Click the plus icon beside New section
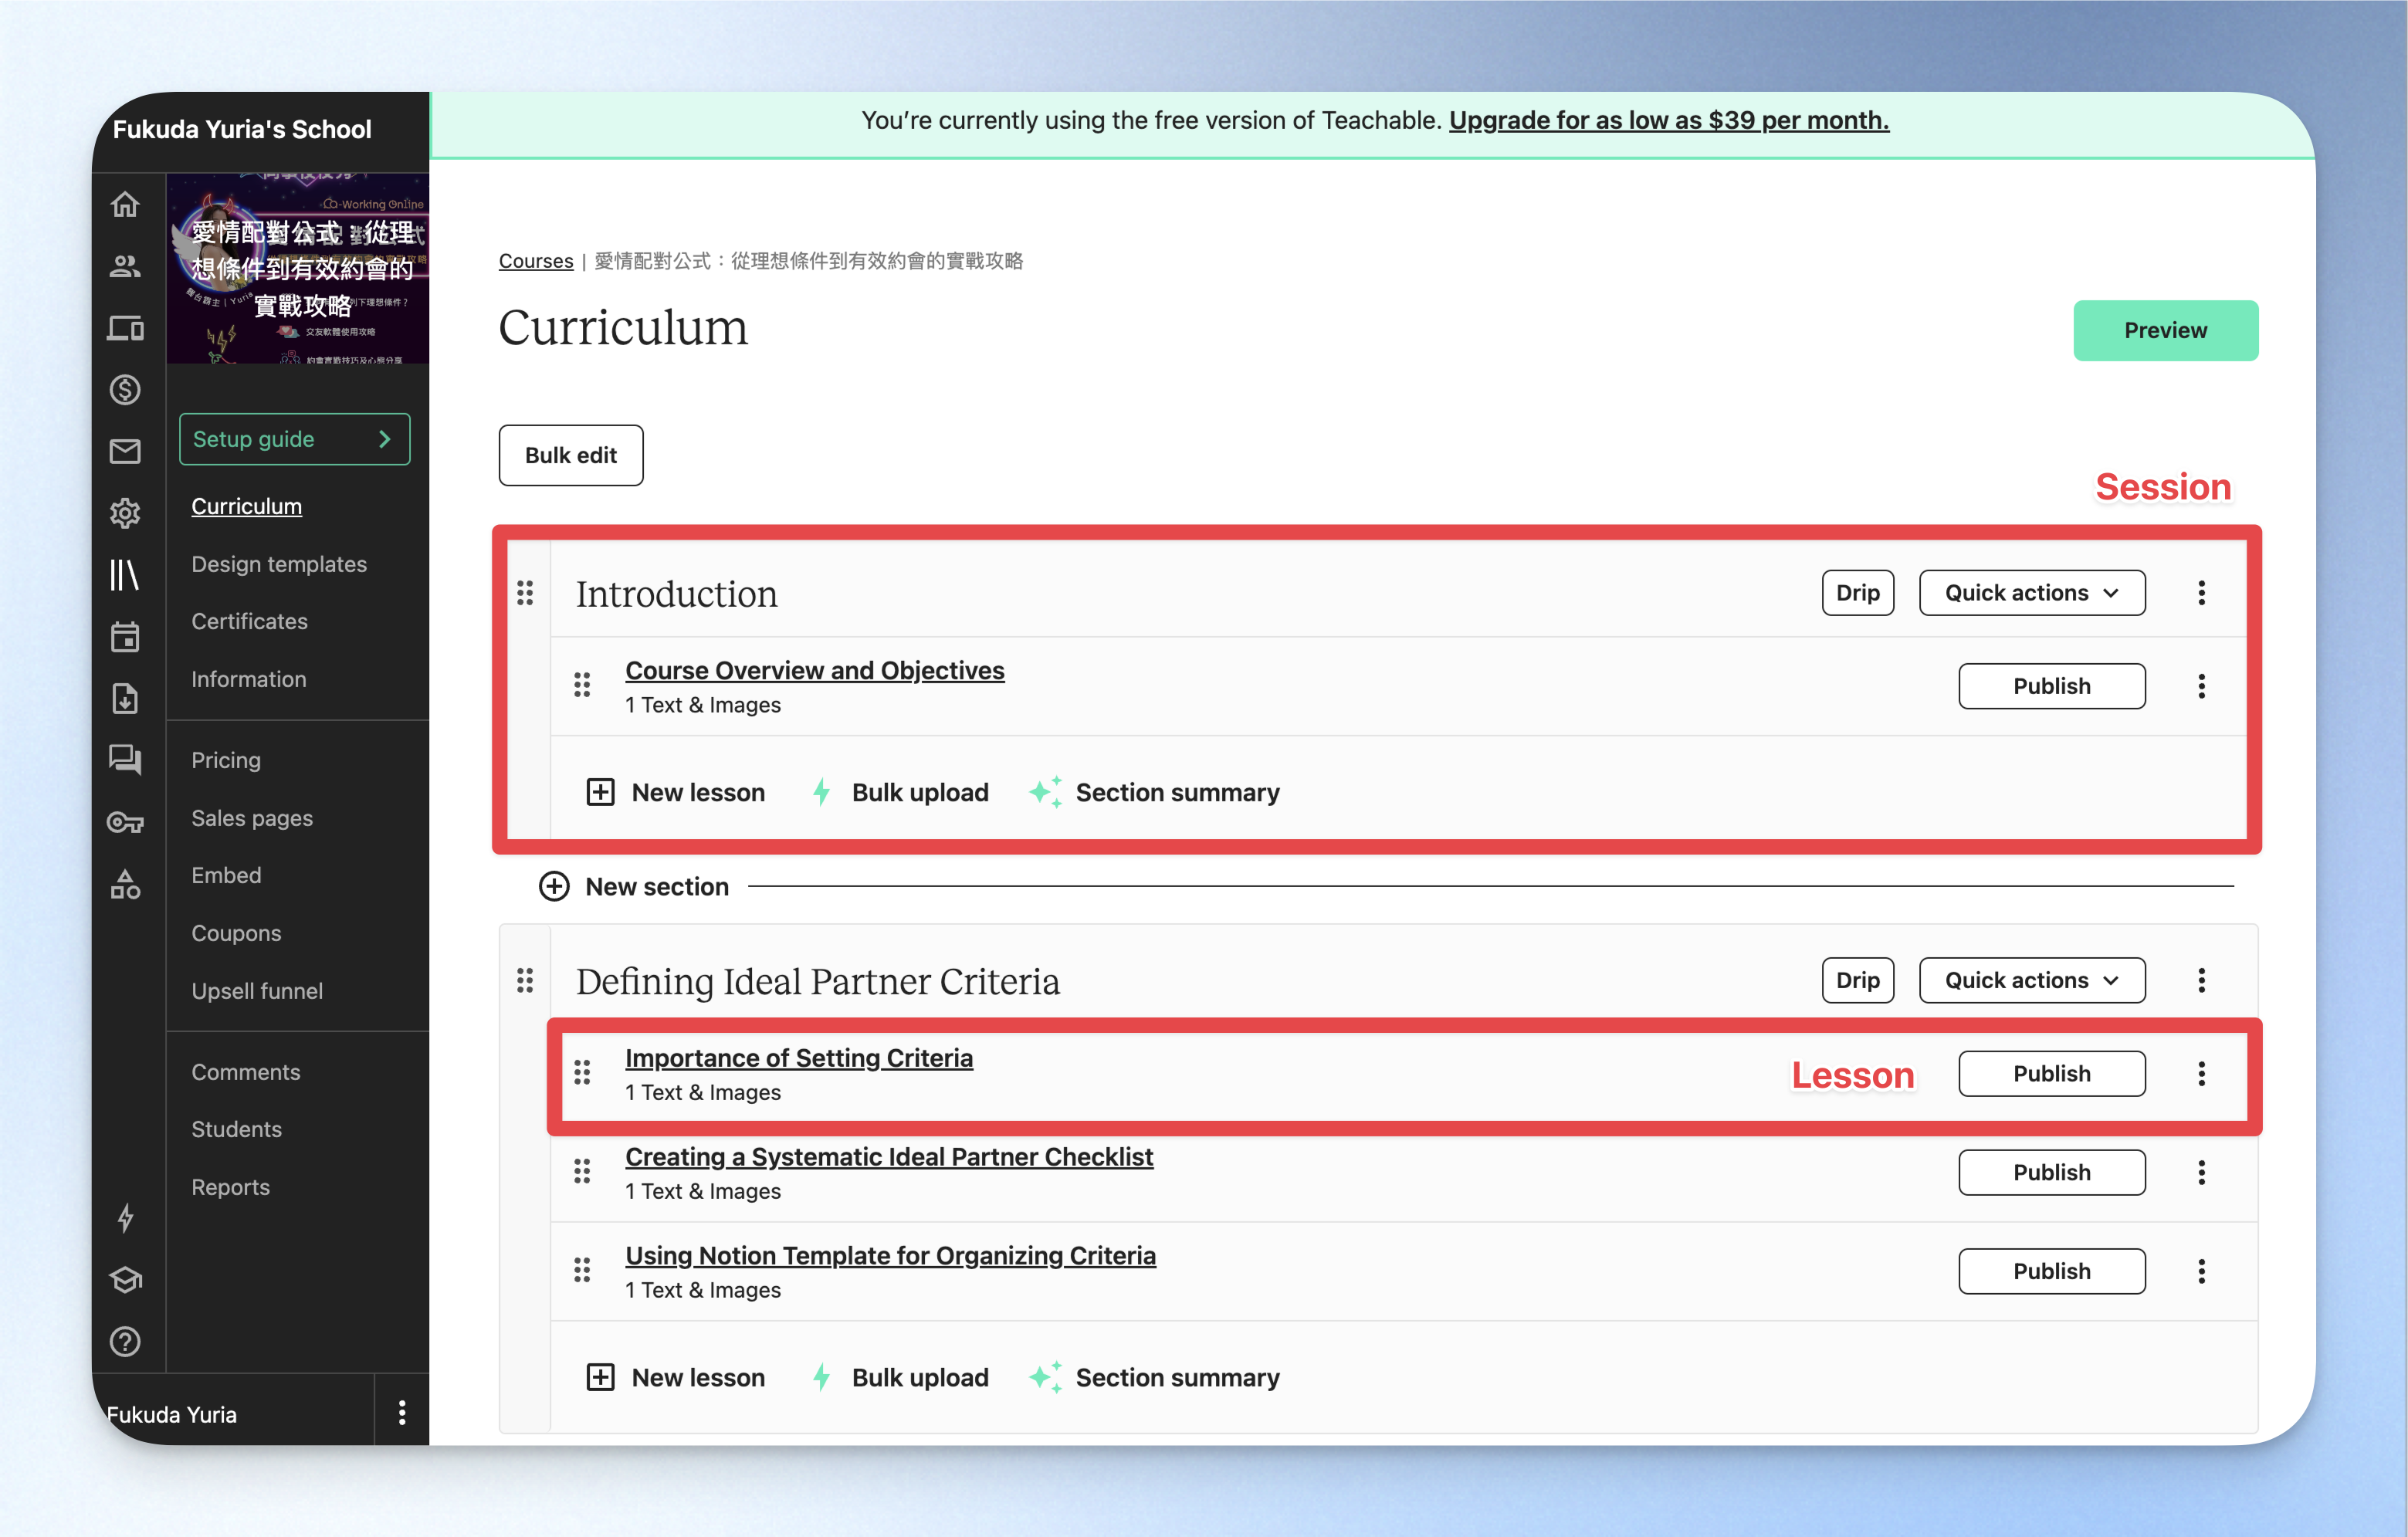 coord(554,886)
